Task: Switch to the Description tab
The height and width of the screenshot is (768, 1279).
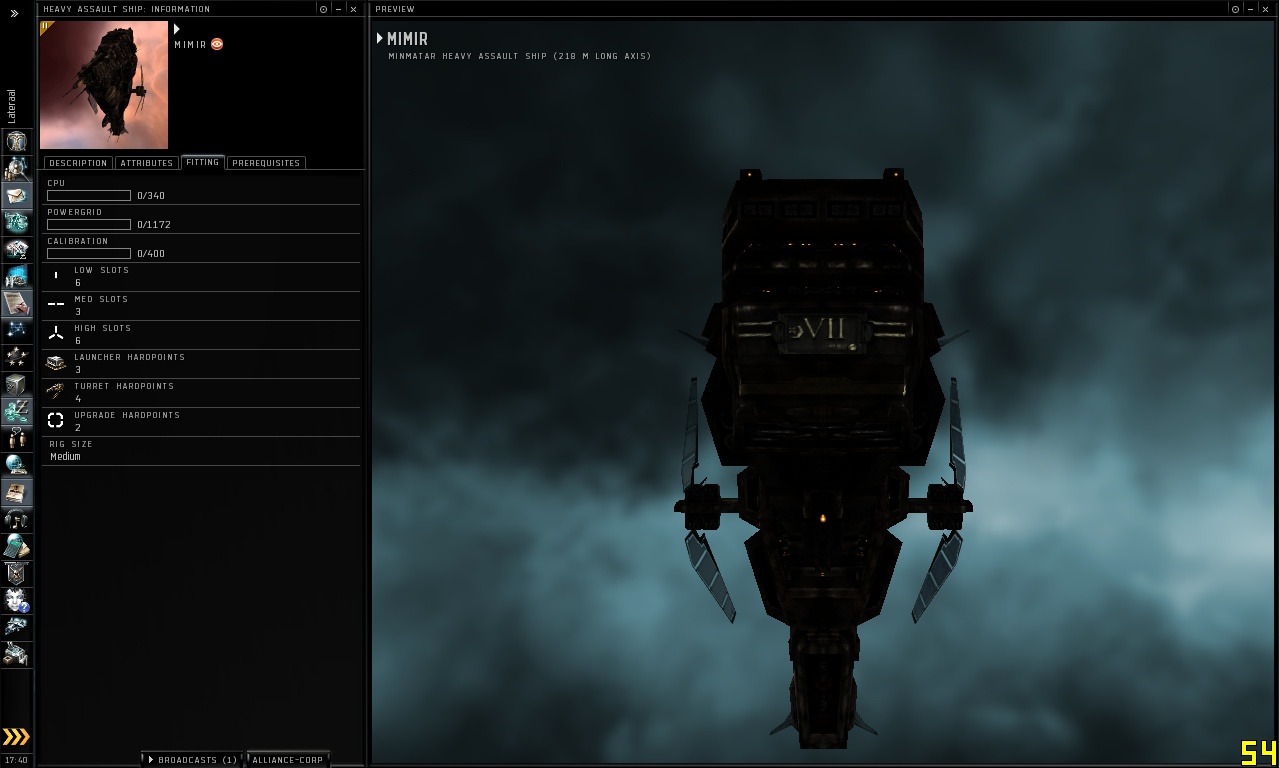Action: (77, 163)
